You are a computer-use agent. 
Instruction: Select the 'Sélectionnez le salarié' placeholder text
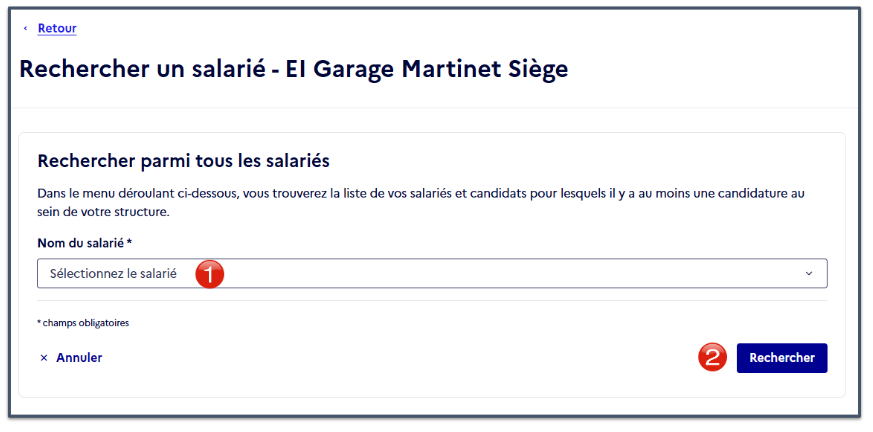pyautogui.click(x=113, y=274)
